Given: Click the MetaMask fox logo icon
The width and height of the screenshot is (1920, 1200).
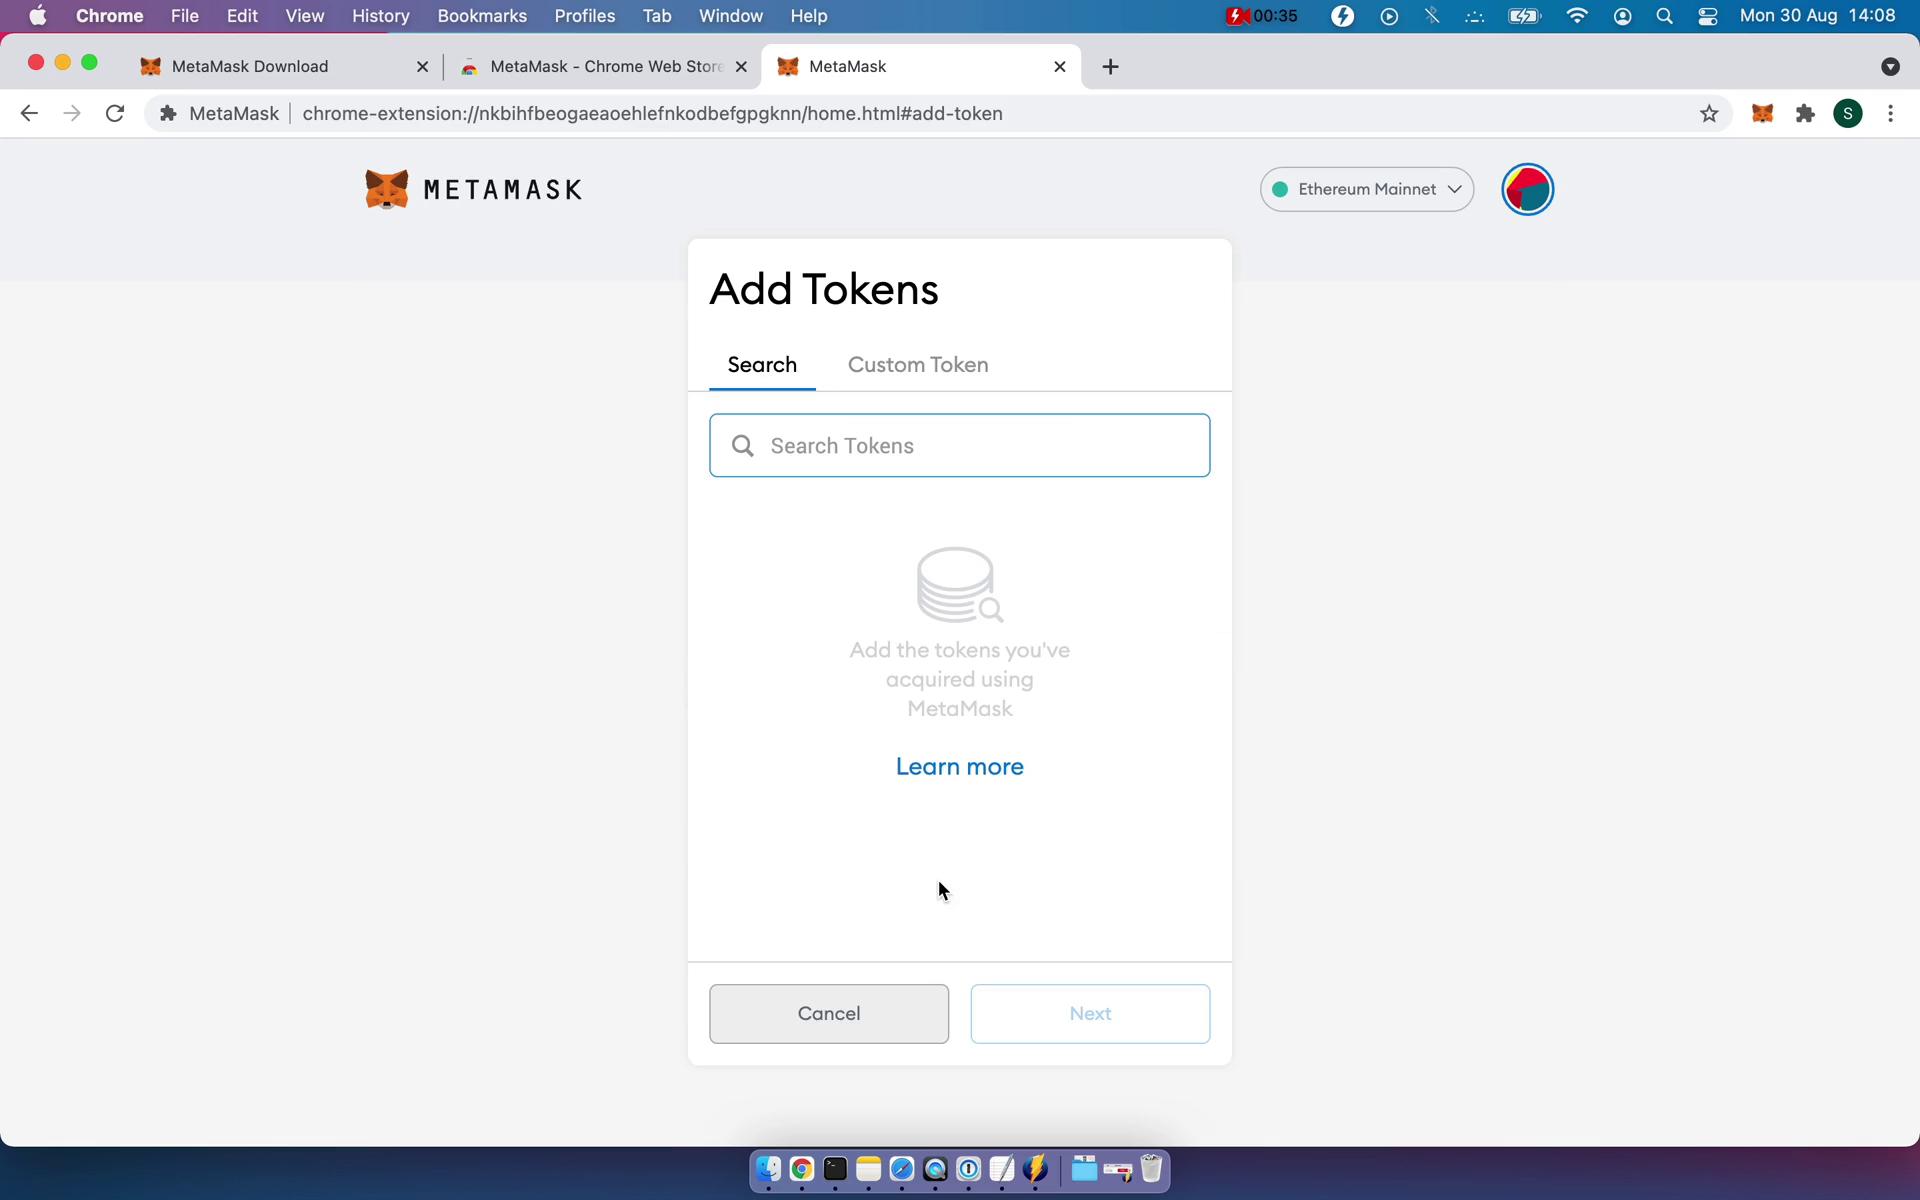Looking at the screenshot, I should click(x=387, y=189).
